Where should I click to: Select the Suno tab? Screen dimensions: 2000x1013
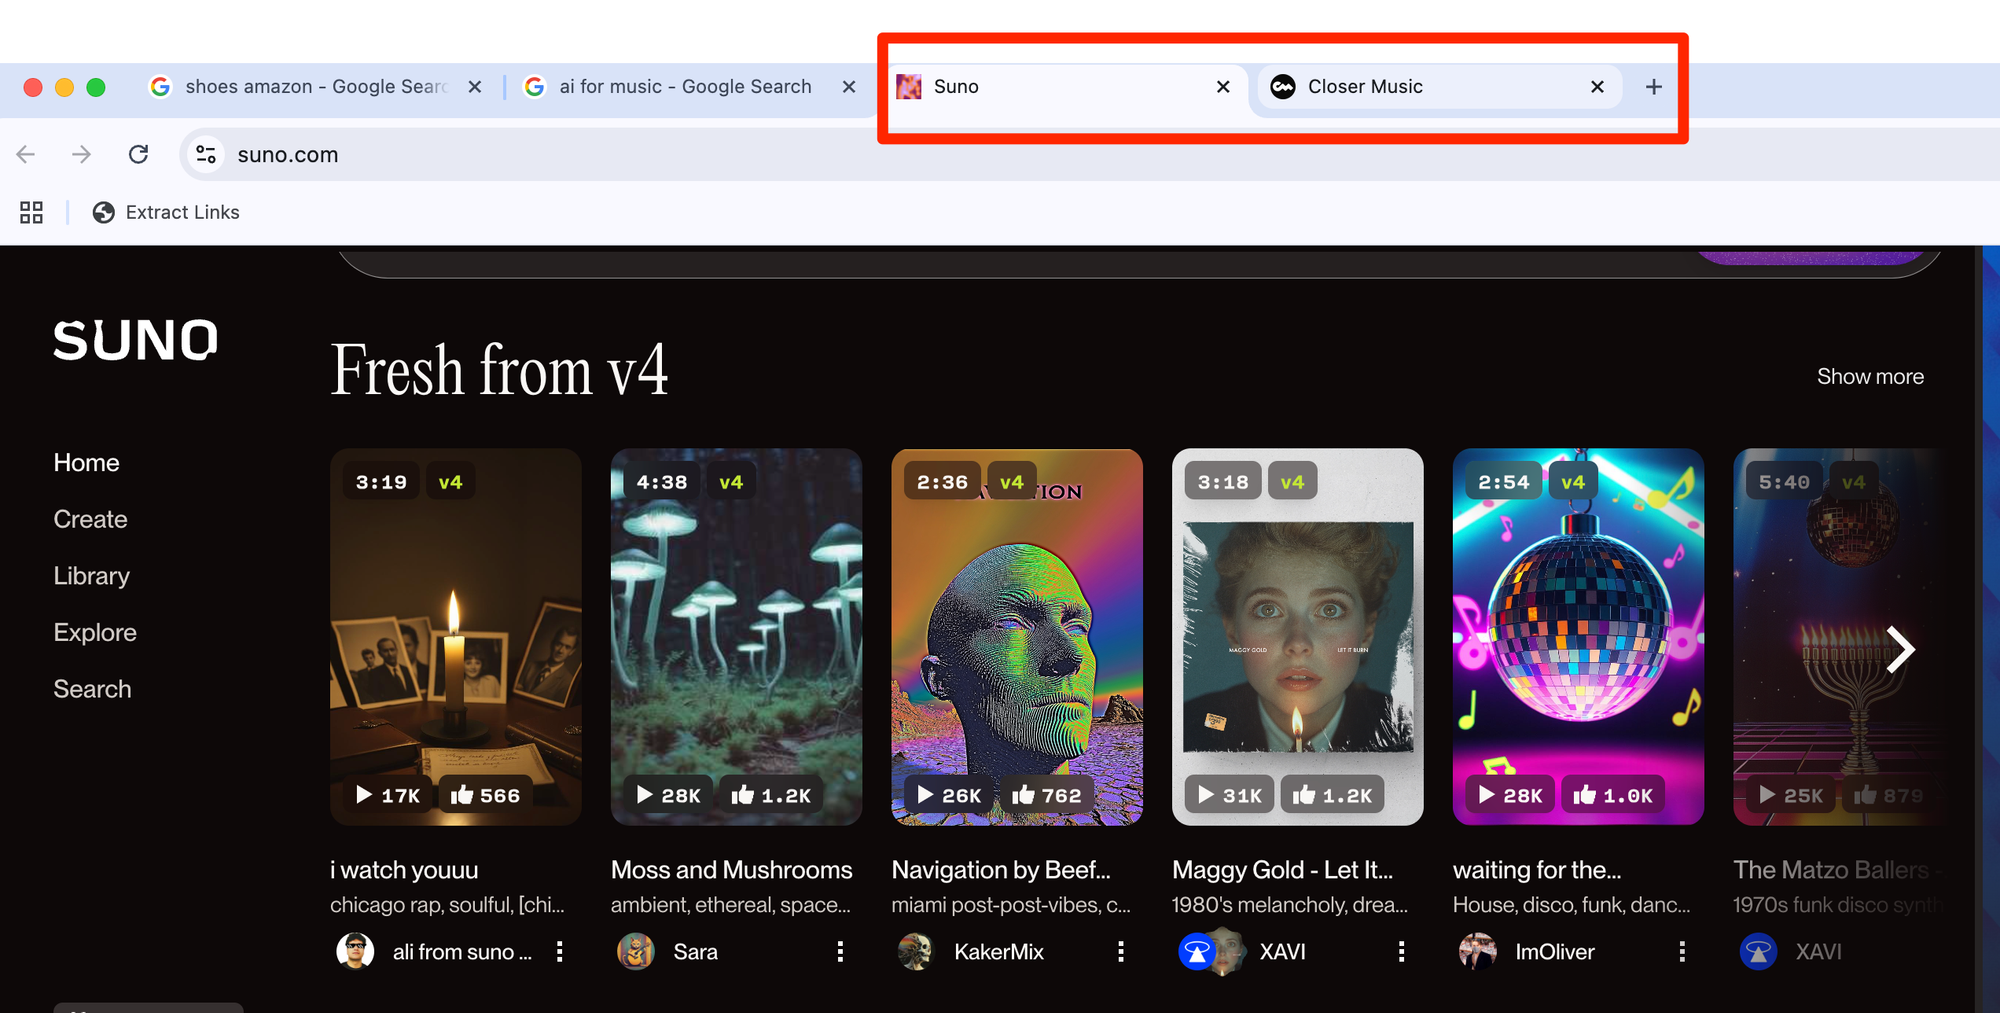(1067, 87)
